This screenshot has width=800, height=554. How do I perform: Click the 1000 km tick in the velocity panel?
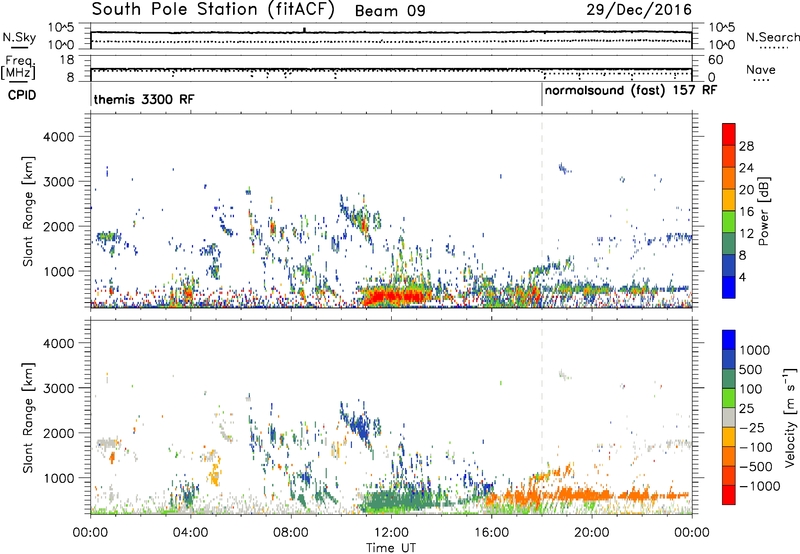[x=59, y=478]
